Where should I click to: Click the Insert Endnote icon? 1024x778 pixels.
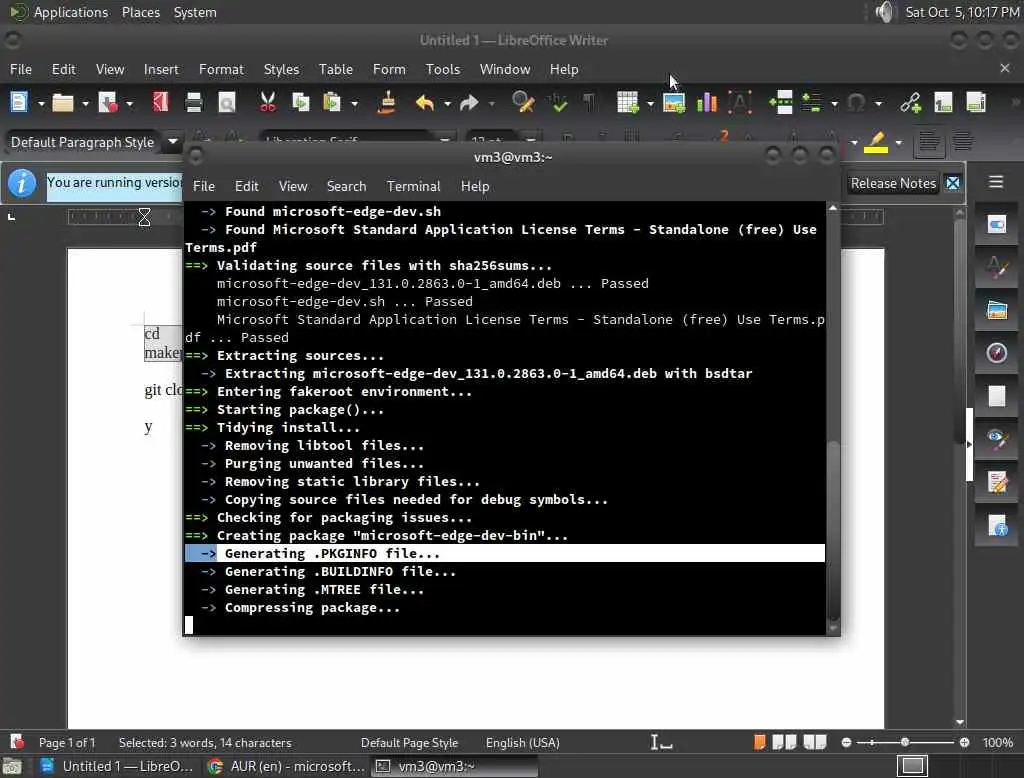pos(976,103)
